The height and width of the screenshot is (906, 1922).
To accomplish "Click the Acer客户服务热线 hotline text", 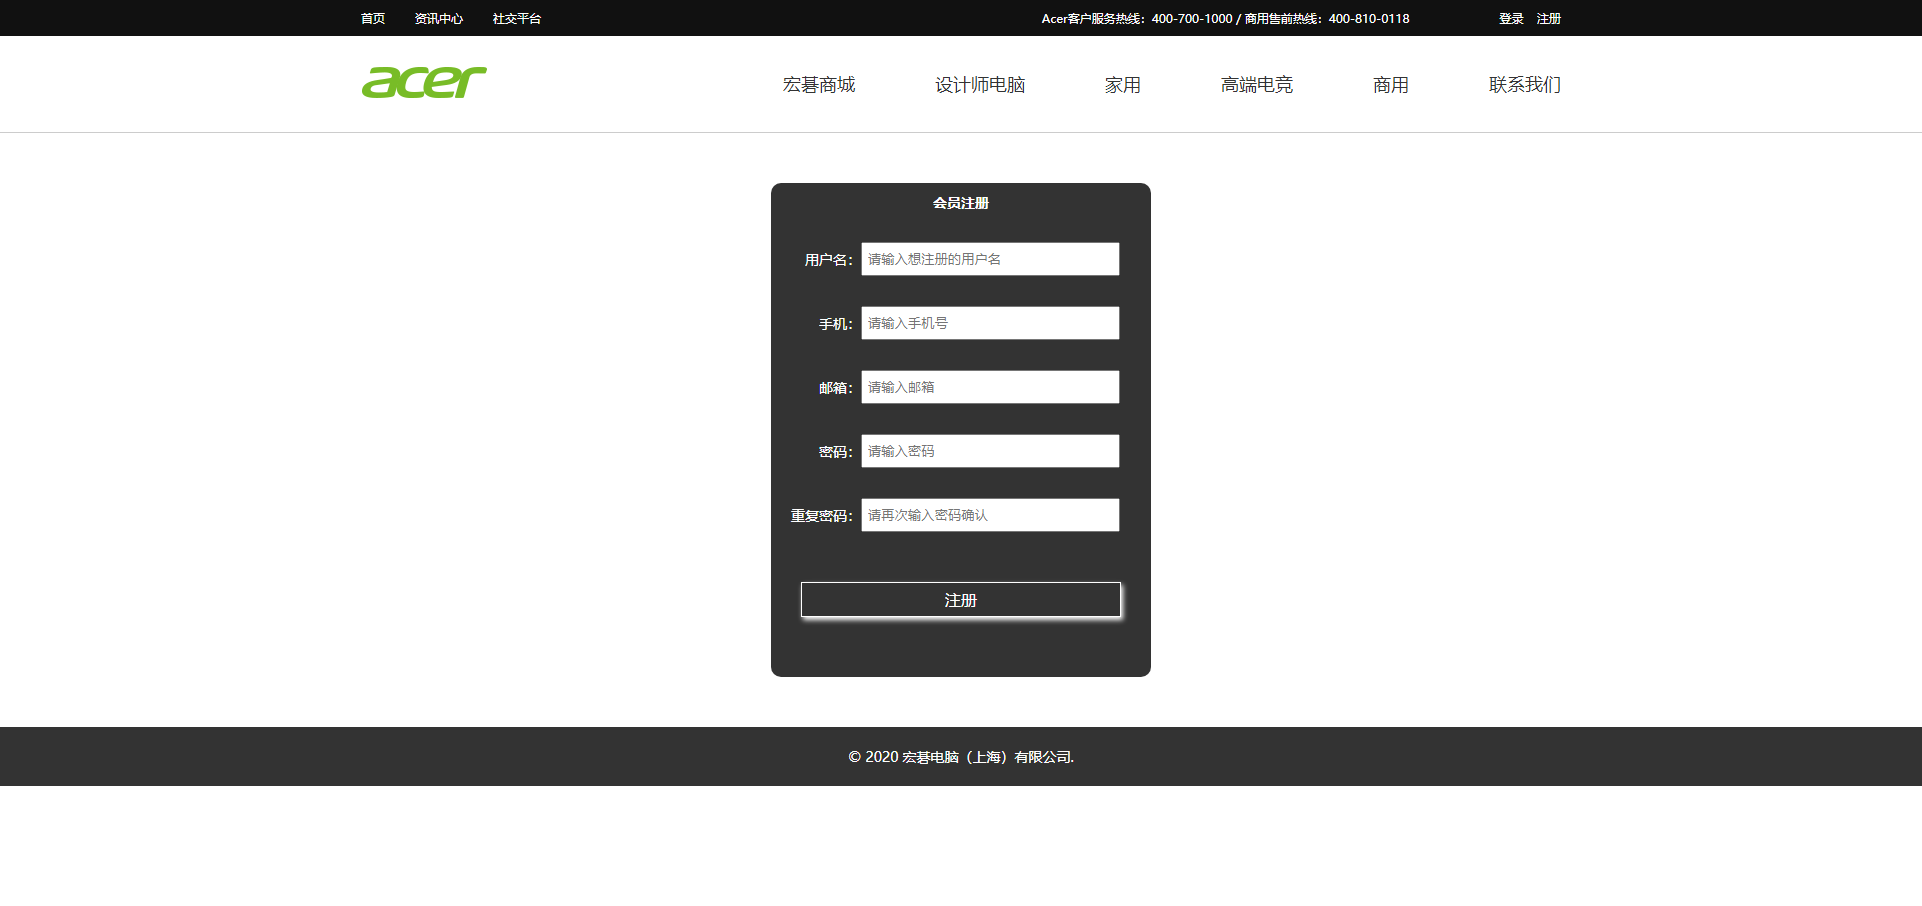I will [x=1225, y=18].
